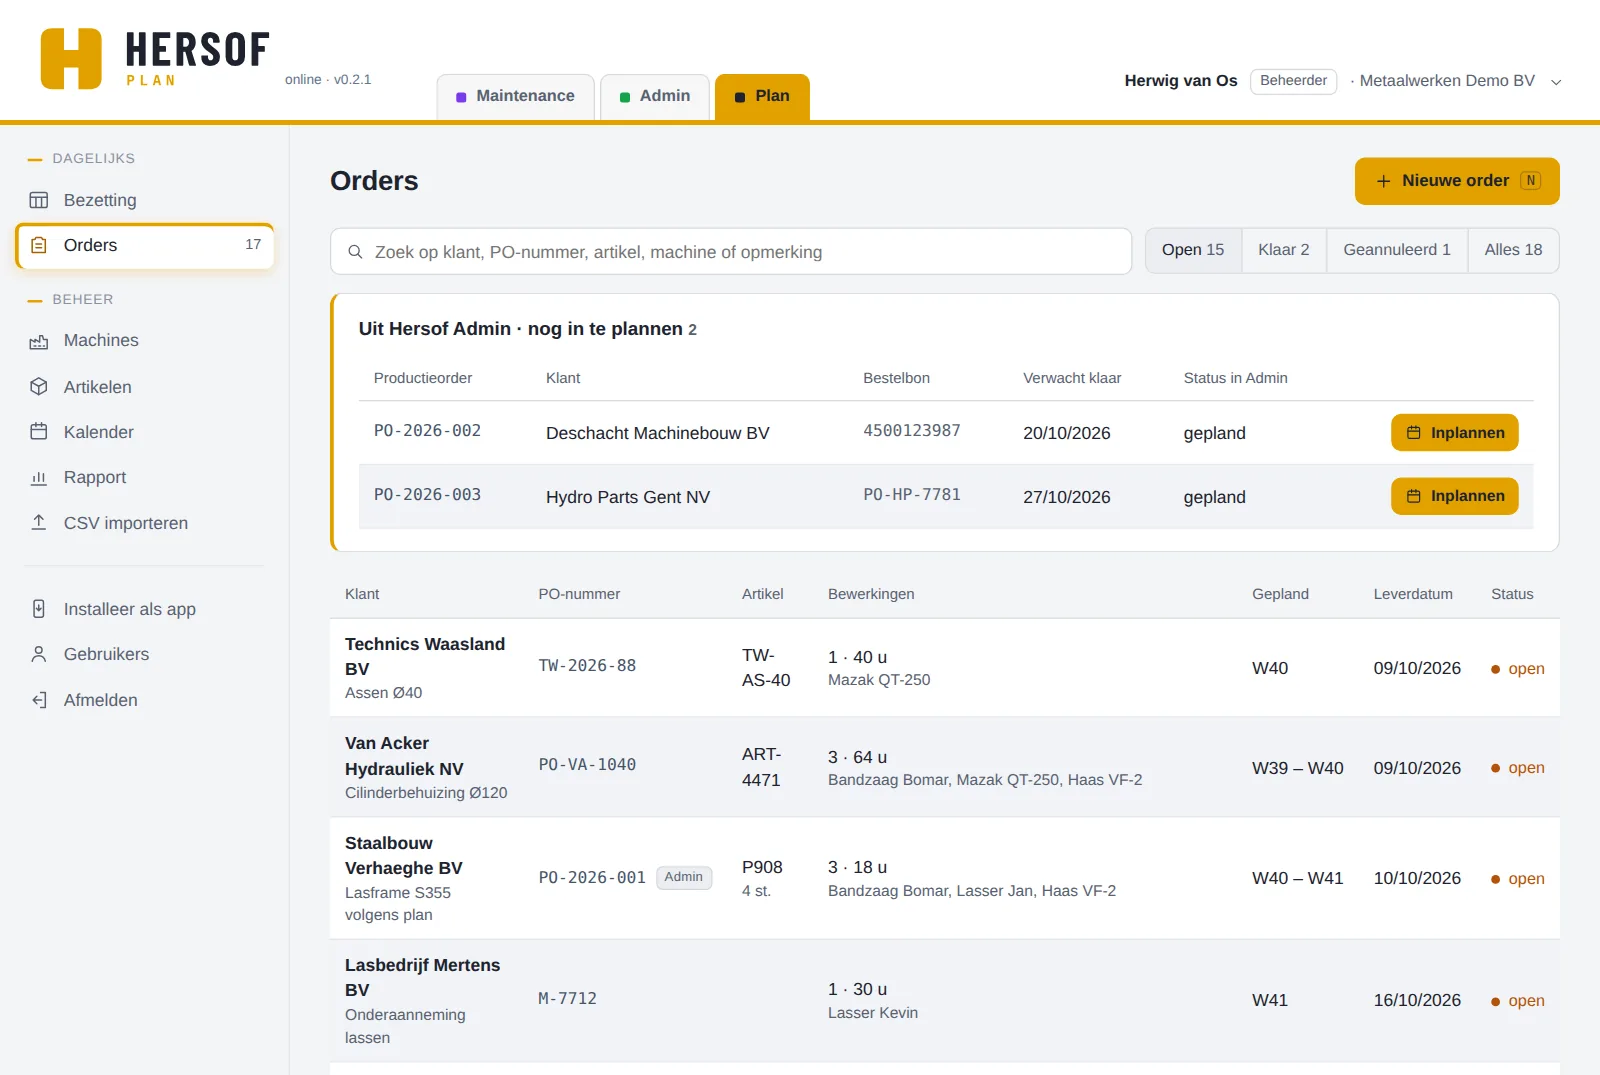This screenshot has width=1600, height=1075.
Task: Click the Machines factory icon
Action: coord(39,341)
